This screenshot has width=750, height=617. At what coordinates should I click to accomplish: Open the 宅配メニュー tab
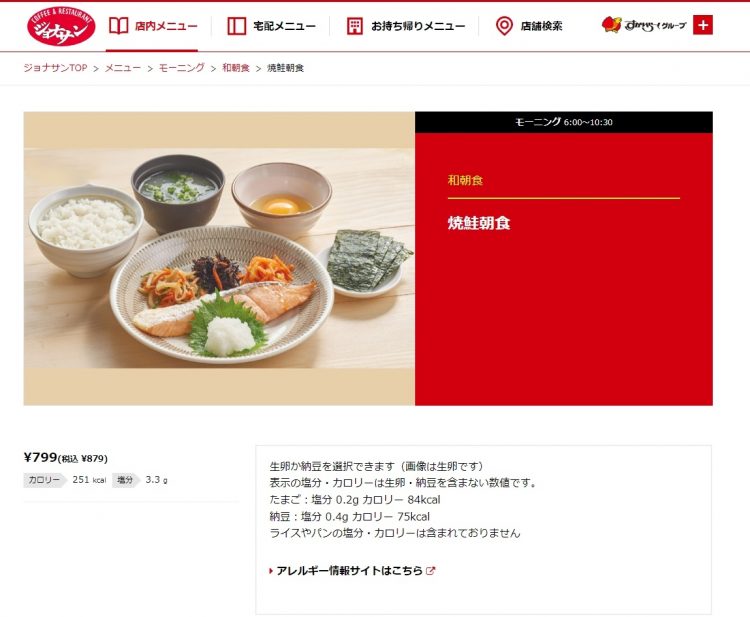pyautogui.click(x=271, y=26)
